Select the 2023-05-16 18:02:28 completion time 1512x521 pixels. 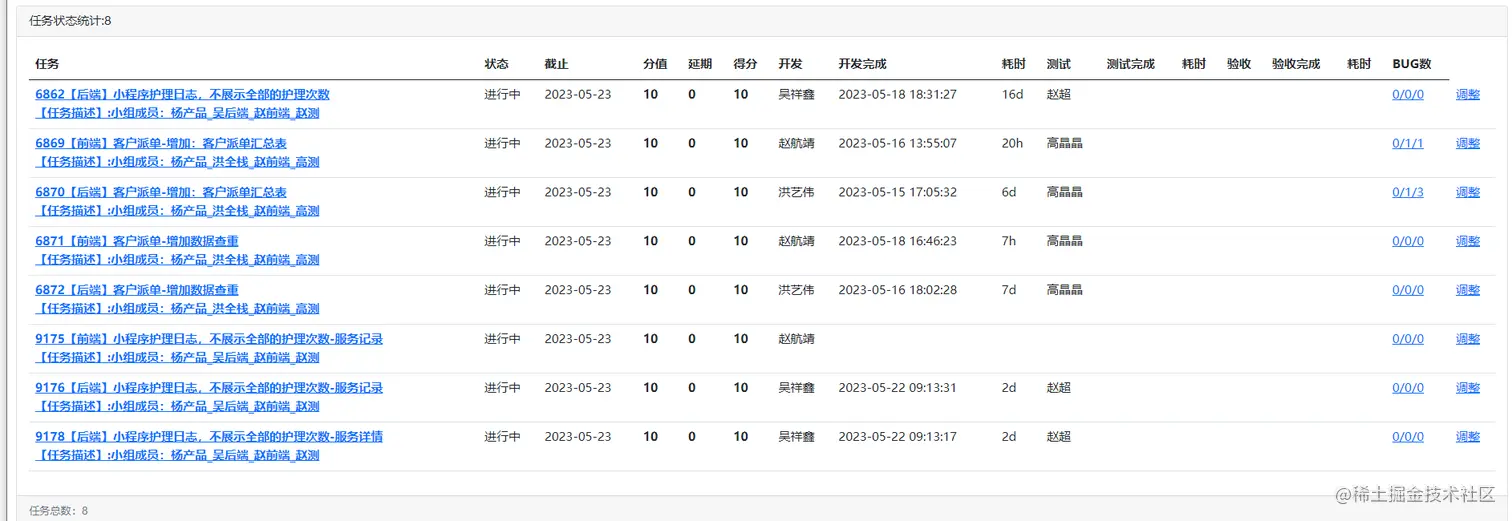point(897,290)
